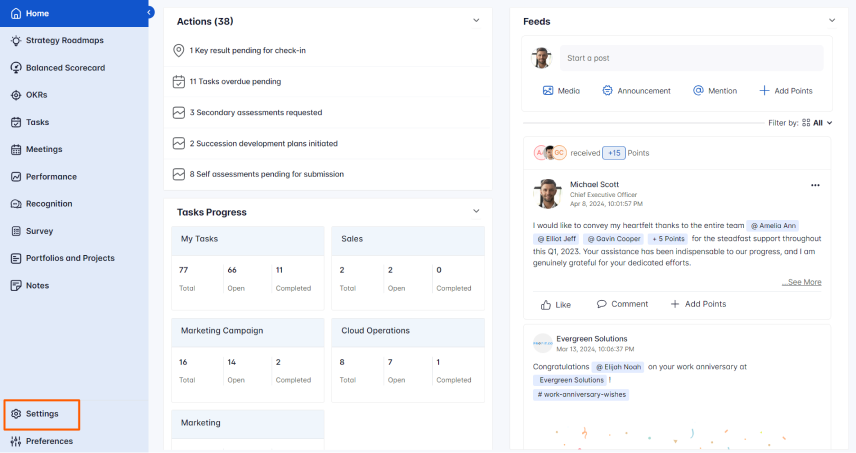Click icon beside Self assessments pending
856x453 pixels.
coord(179,174)
